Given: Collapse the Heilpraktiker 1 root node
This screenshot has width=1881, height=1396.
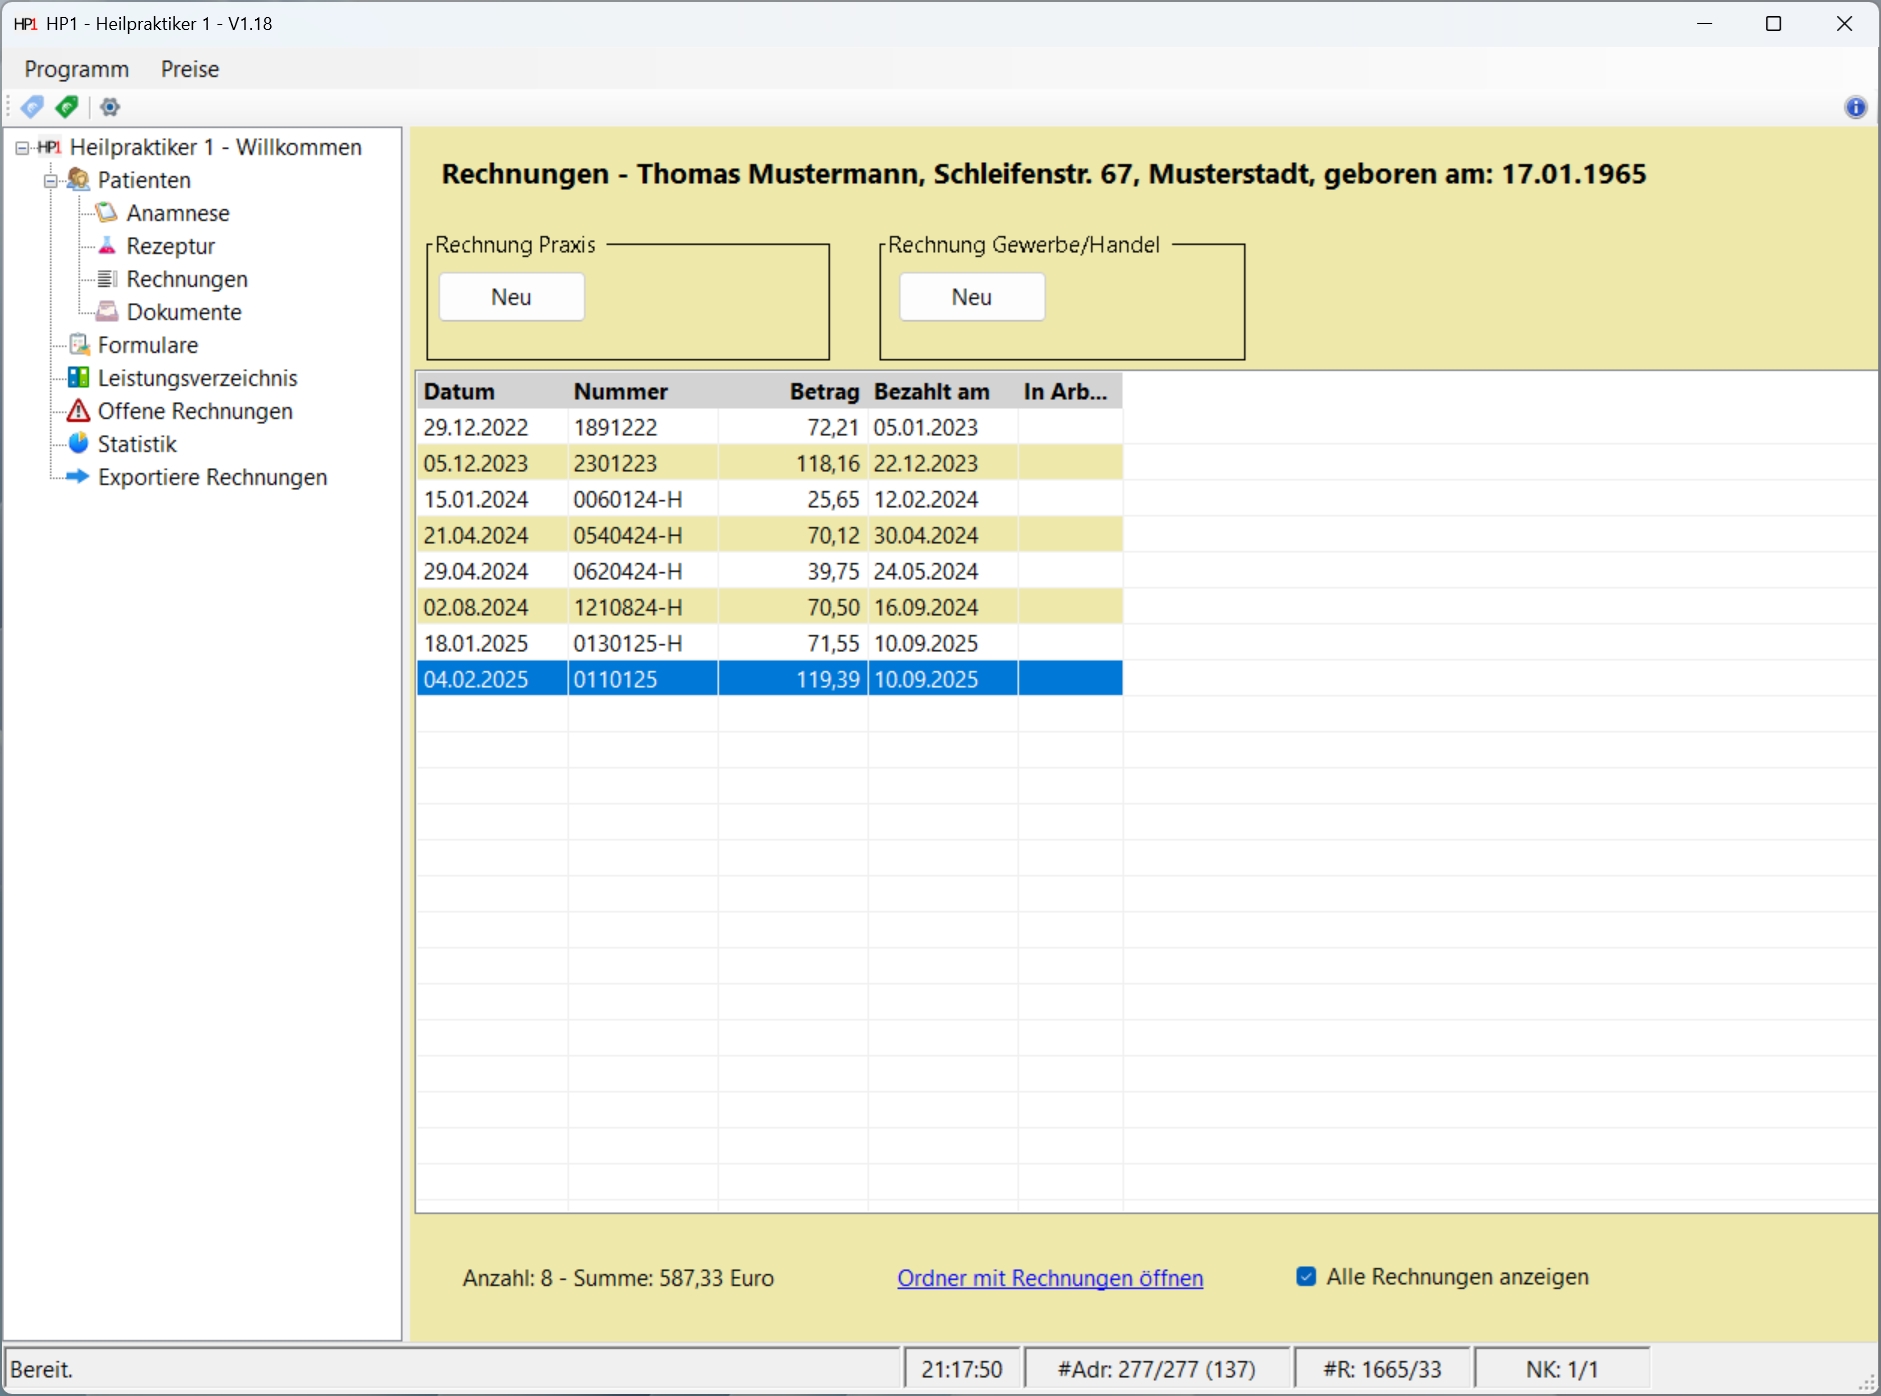Looking at the screenshot, I should point(22,148).
